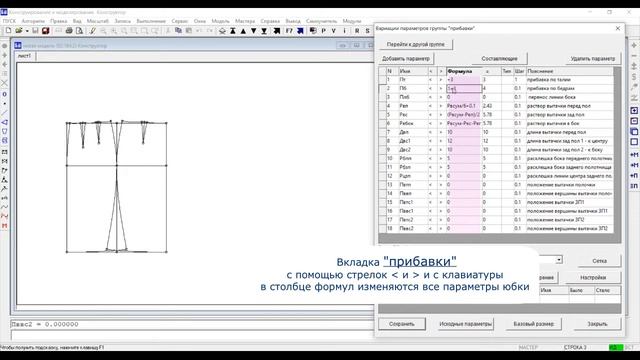
Task: Select the wavy curve tool in left toolbar
Action: 4,207
